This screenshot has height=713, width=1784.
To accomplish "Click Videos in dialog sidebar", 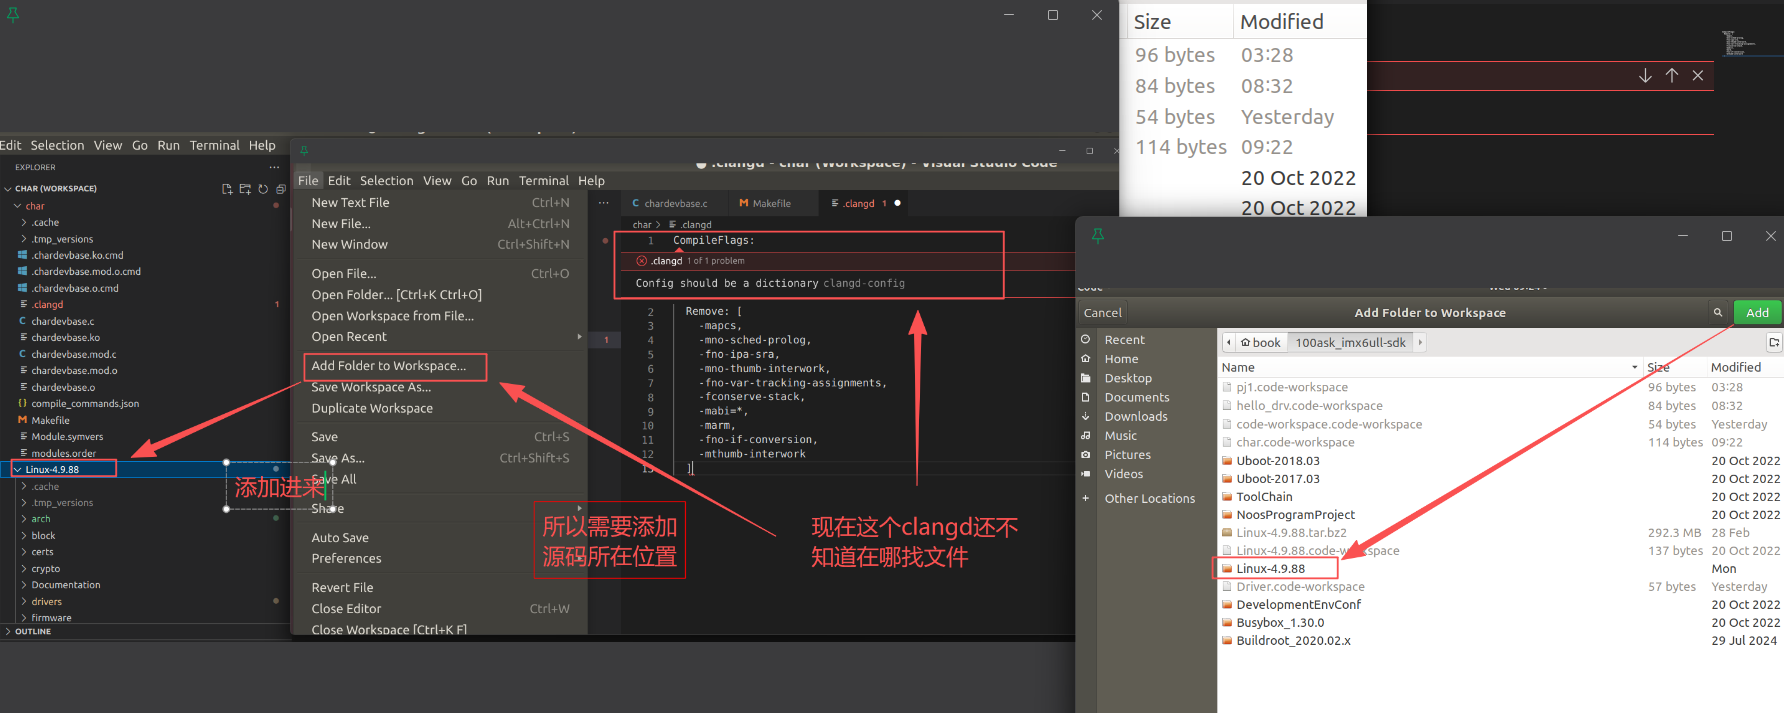I will pyautogui.click(x=1124, y=474).
